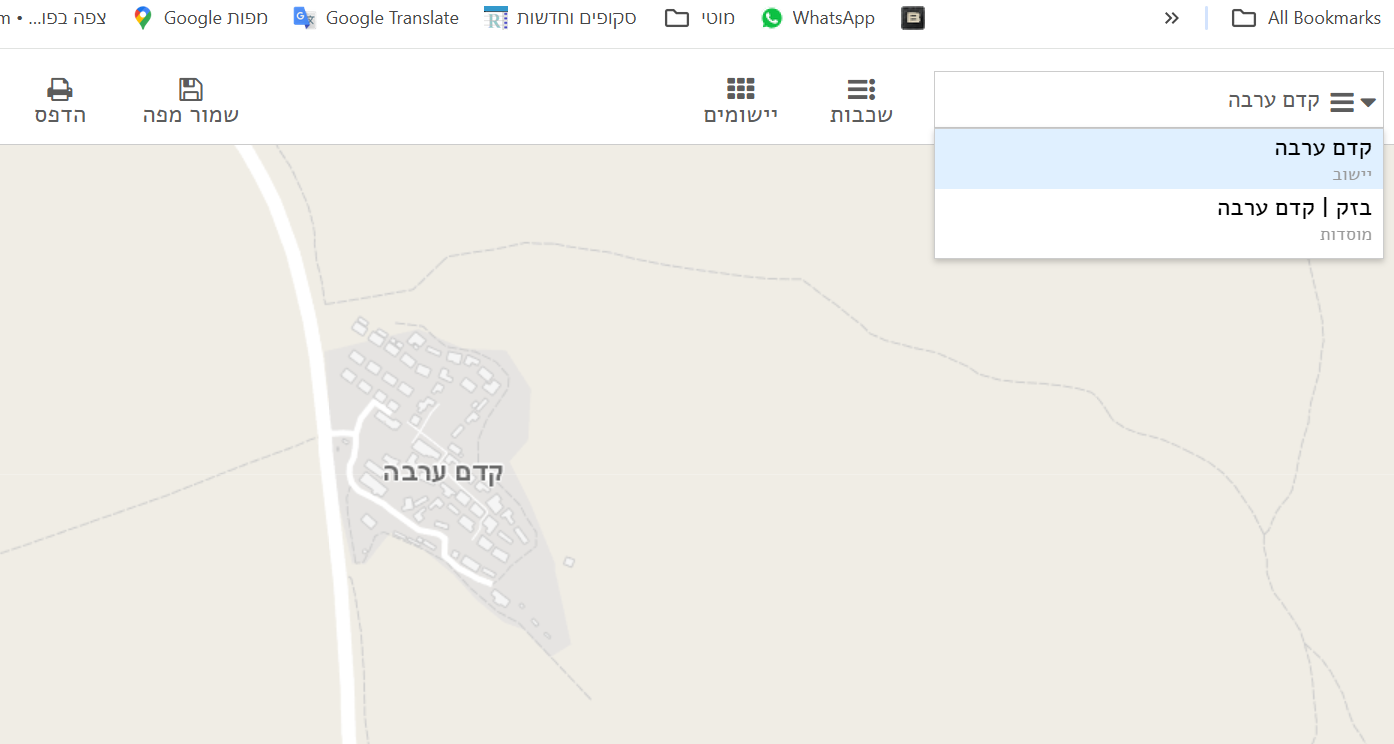Open the All Bookmarks folder
This screenshot has width=1394, height=744.
[x=1306, y=18]
